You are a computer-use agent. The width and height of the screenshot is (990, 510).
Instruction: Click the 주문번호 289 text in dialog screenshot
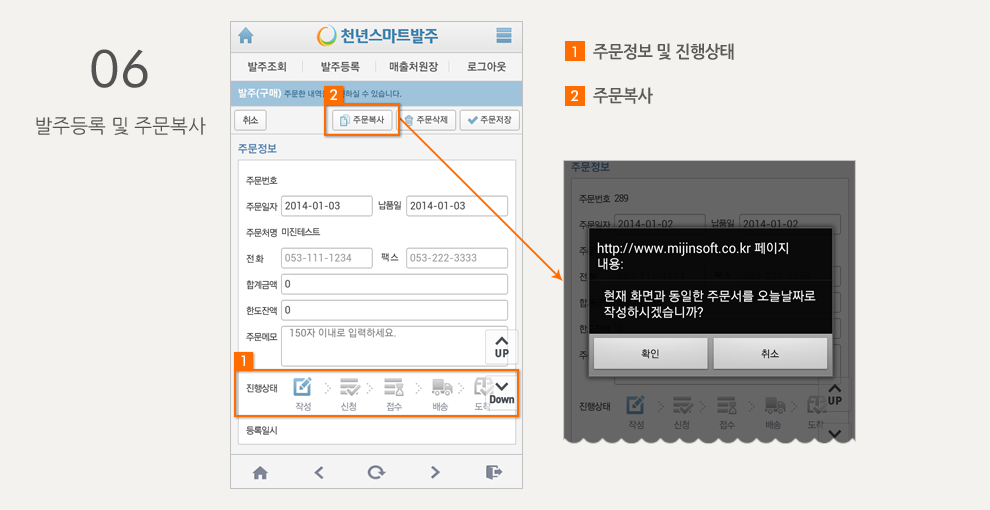point(604,198)
